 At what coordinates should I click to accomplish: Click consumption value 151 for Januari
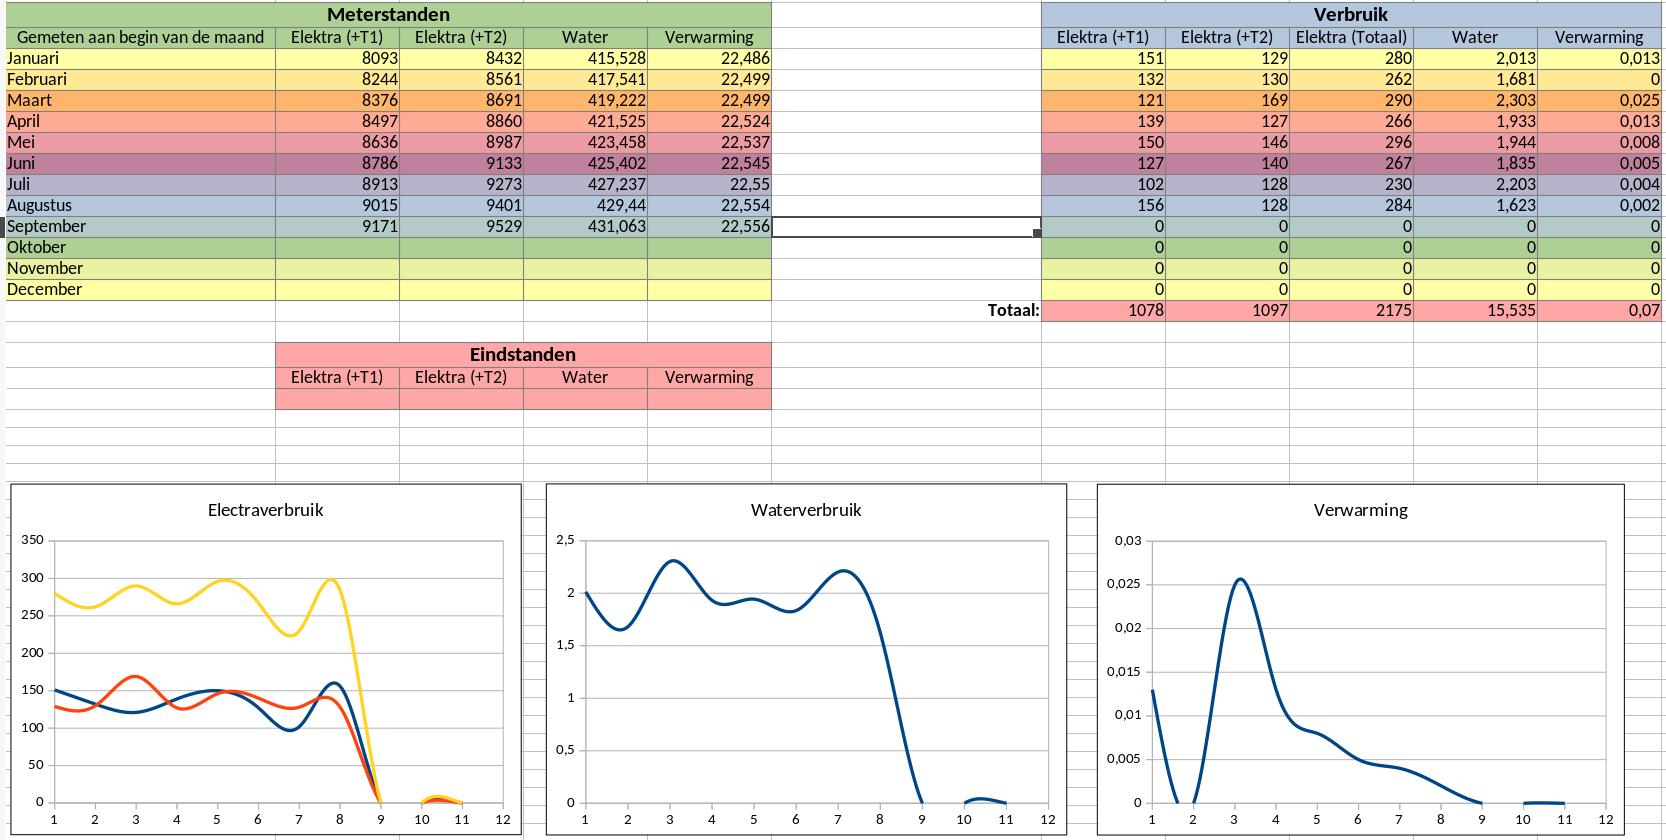pos(1103,58)
